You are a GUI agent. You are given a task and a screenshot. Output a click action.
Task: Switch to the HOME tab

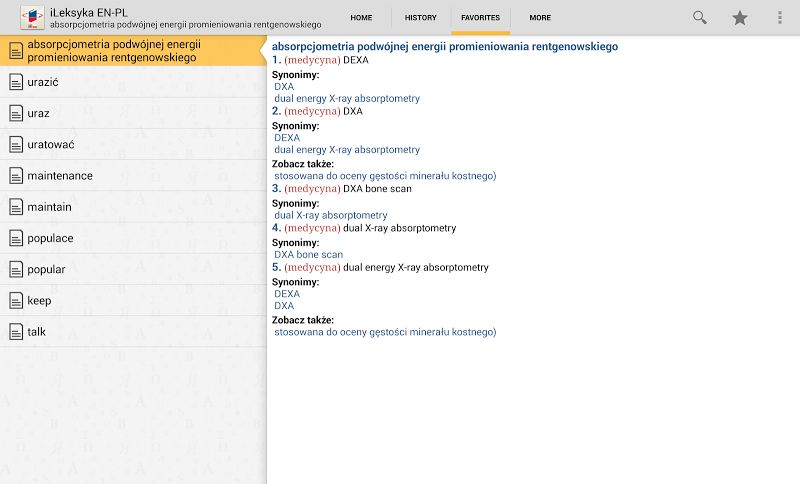pos(361,18)
